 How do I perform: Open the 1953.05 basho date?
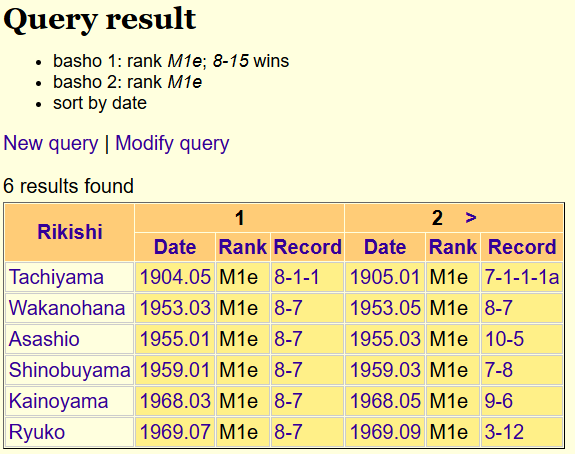tap(385, 308)
